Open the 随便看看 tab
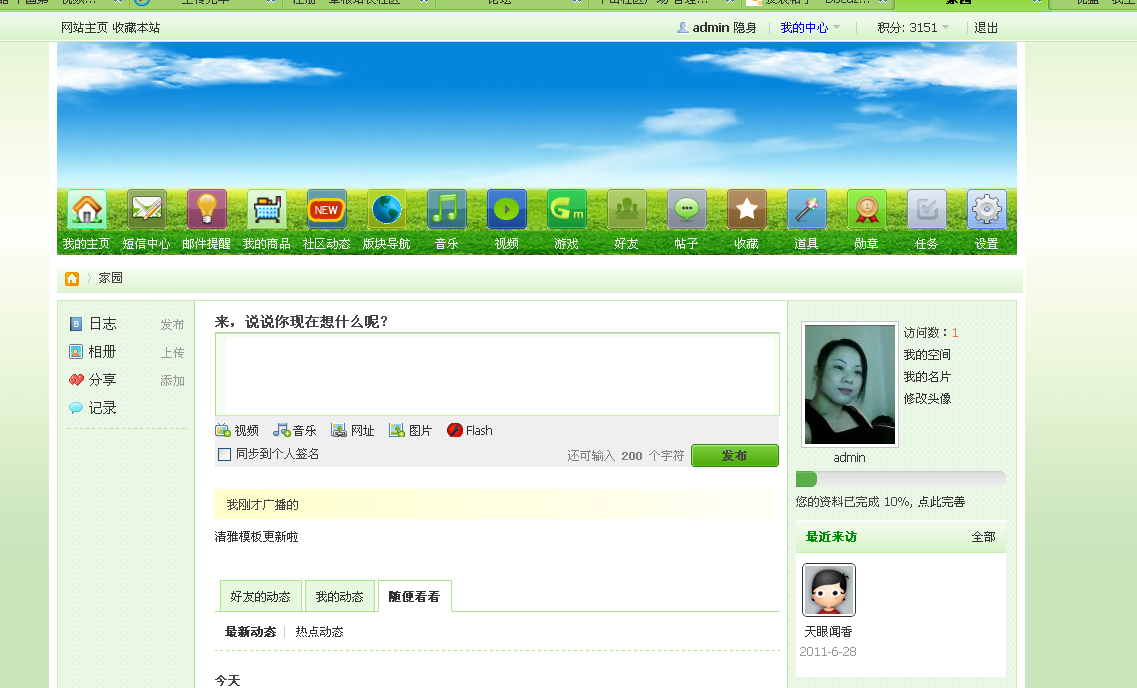This screenshot has height=688, width=1137. (415, 595)
